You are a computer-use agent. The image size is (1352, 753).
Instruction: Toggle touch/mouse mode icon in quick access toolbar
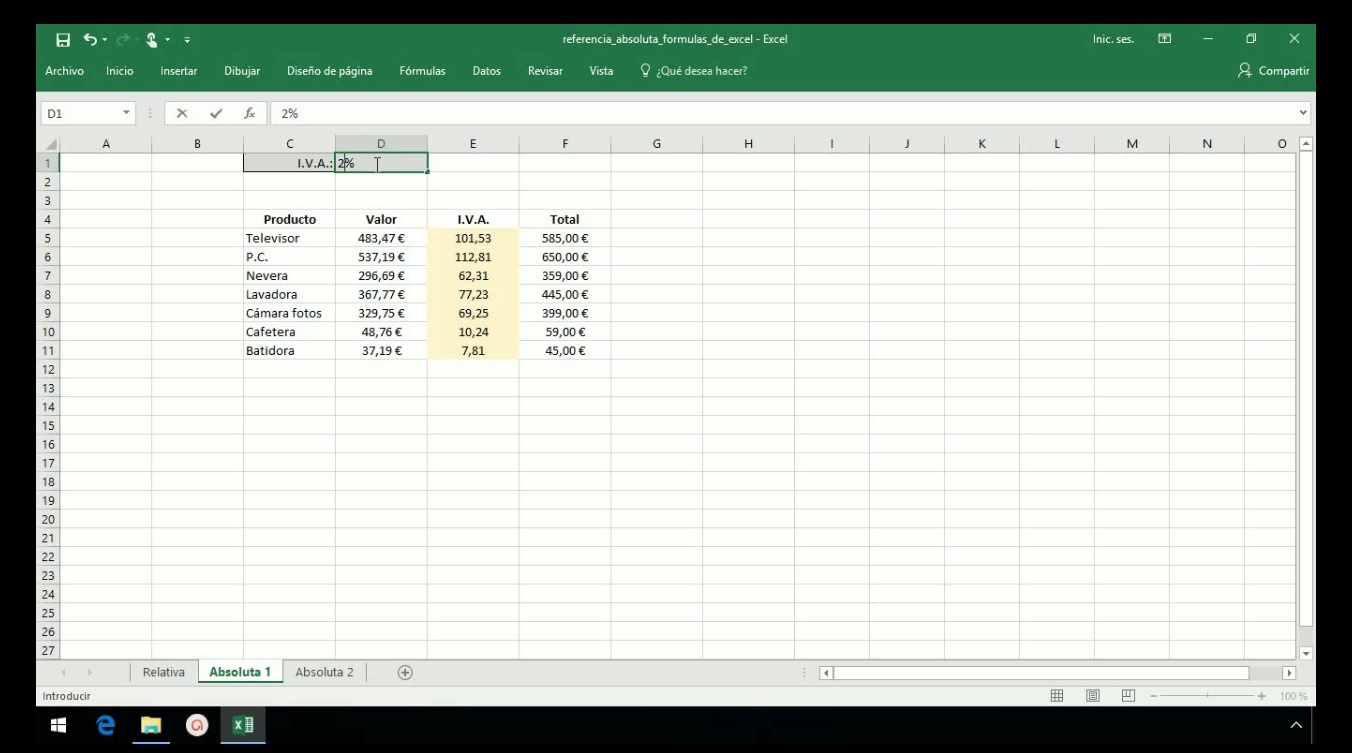coord(151,40)
